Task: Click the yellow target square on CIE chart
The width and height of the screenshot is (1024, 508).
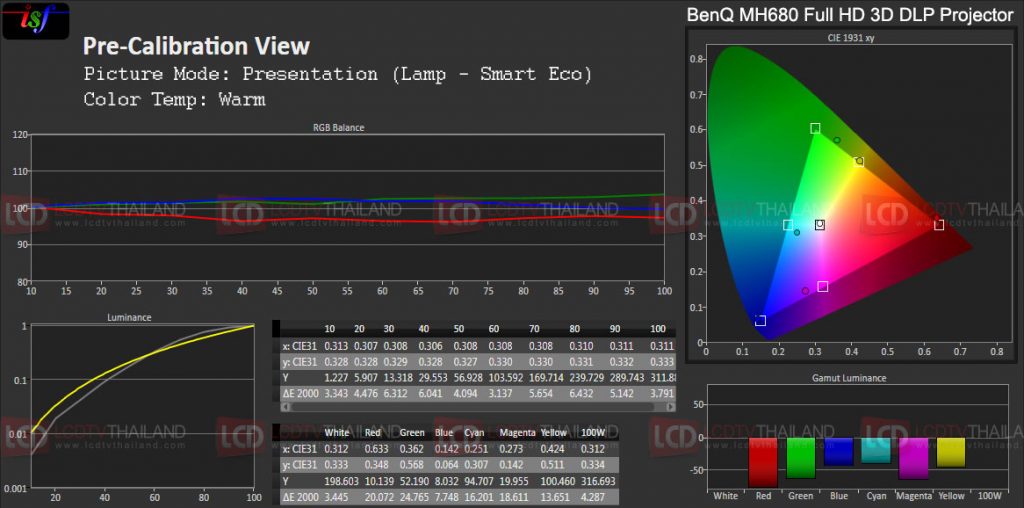Action: point(859,161)
